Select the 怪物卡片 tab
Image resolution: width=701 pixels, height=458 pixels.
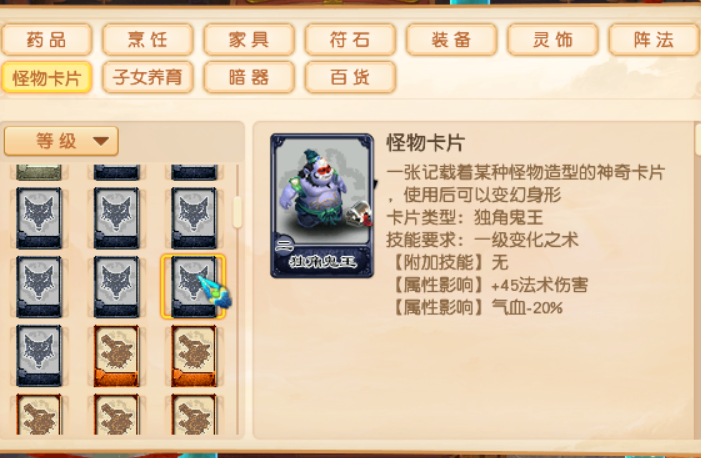click(x=47, y=78)
